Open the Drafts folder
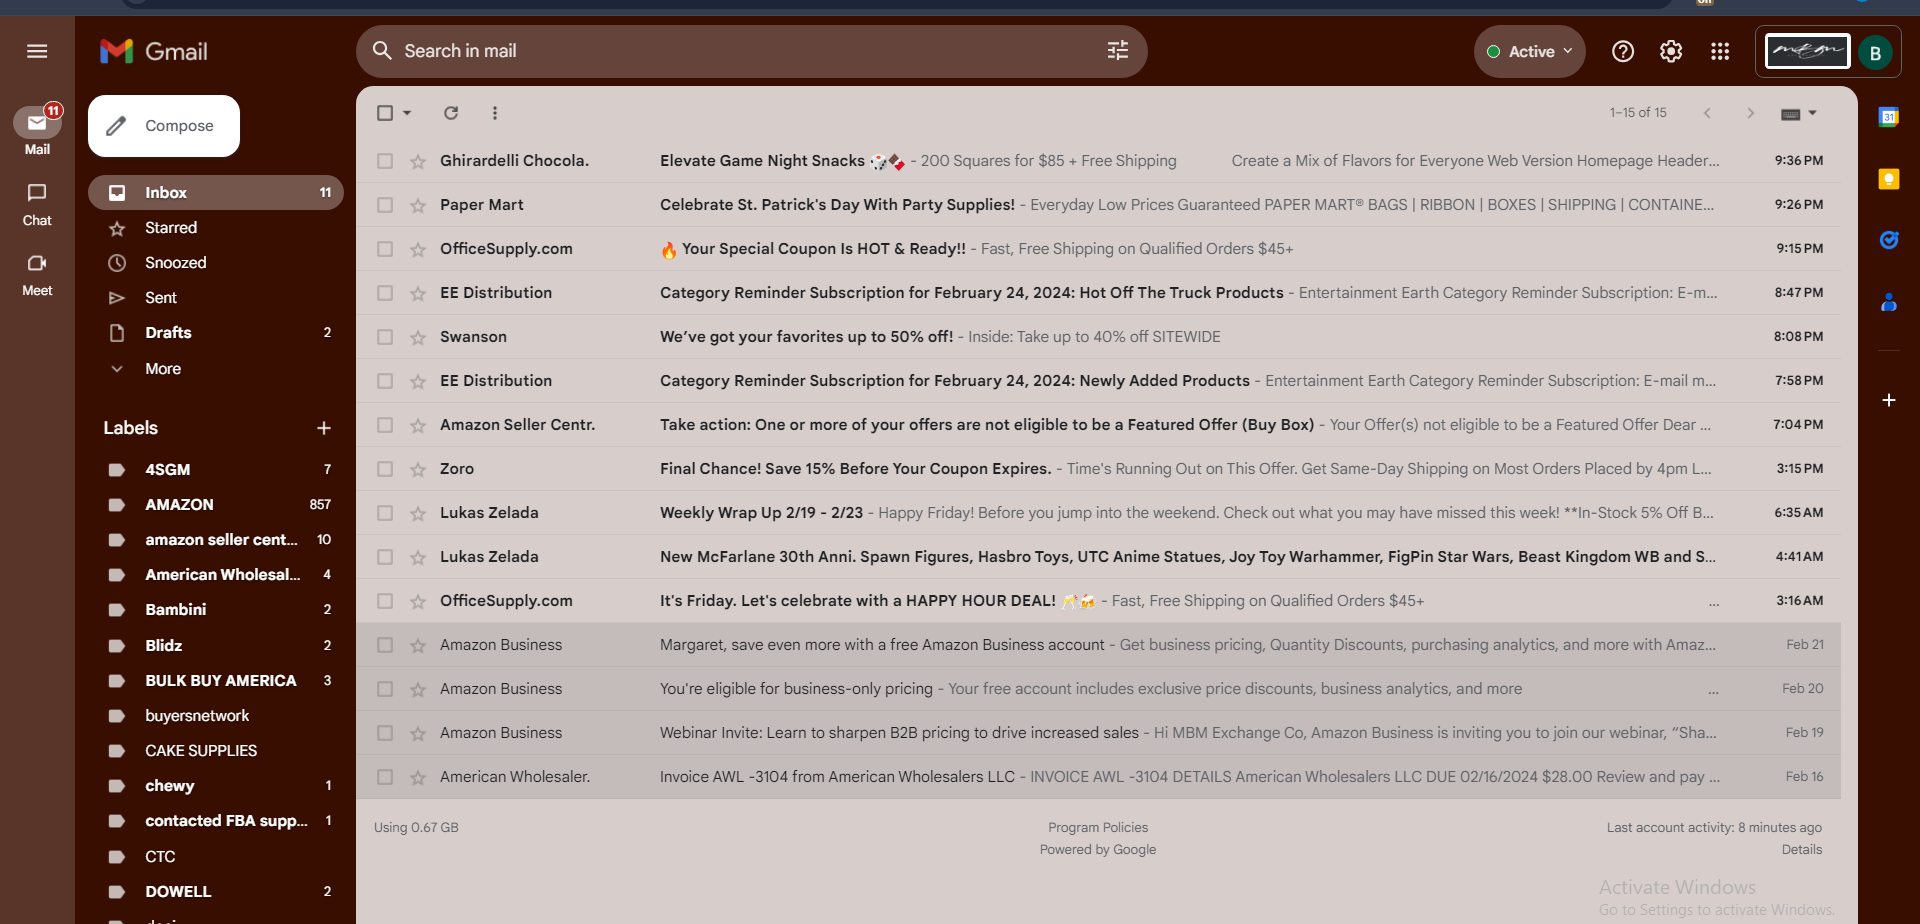This screenshot has width=1920, height=924. [x=215, y=333]
